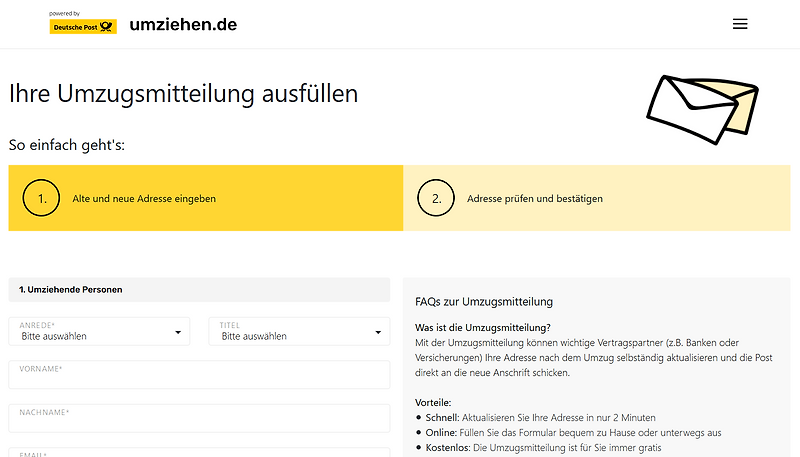Click the '1. Umziehende Personen' section header

199,290
